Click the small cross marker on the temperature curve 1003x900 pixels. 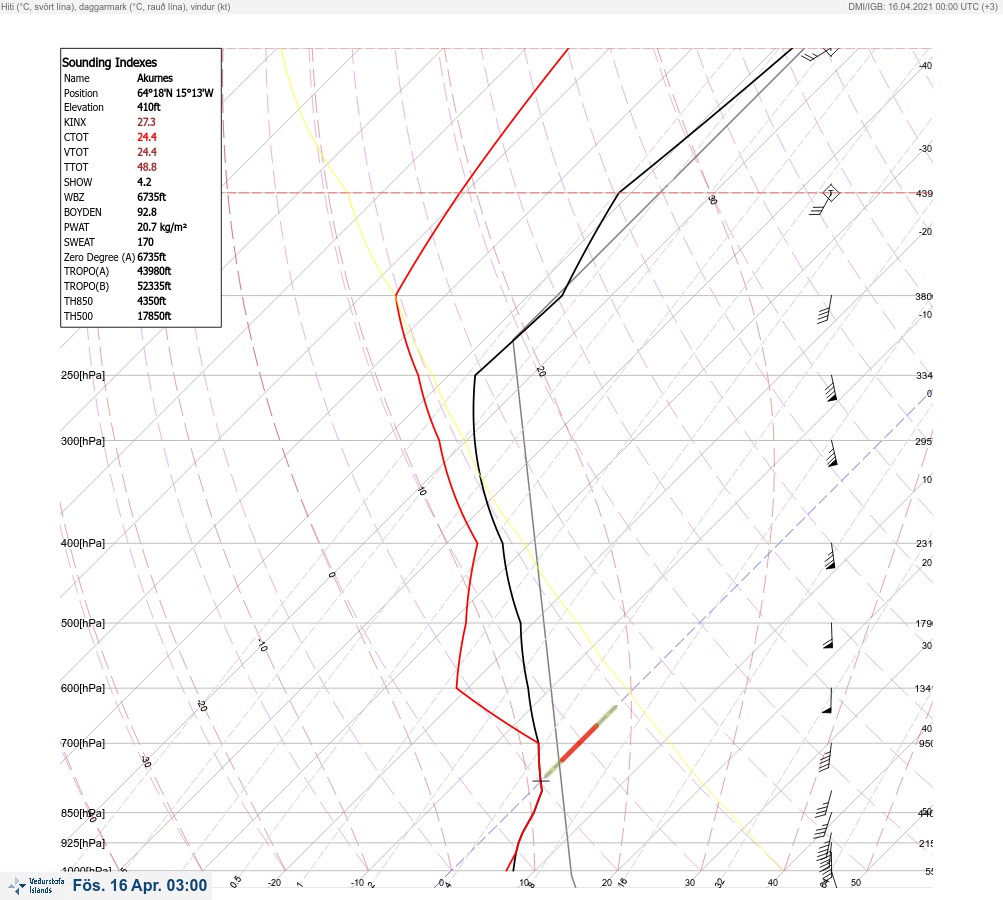tap(541, 781)
